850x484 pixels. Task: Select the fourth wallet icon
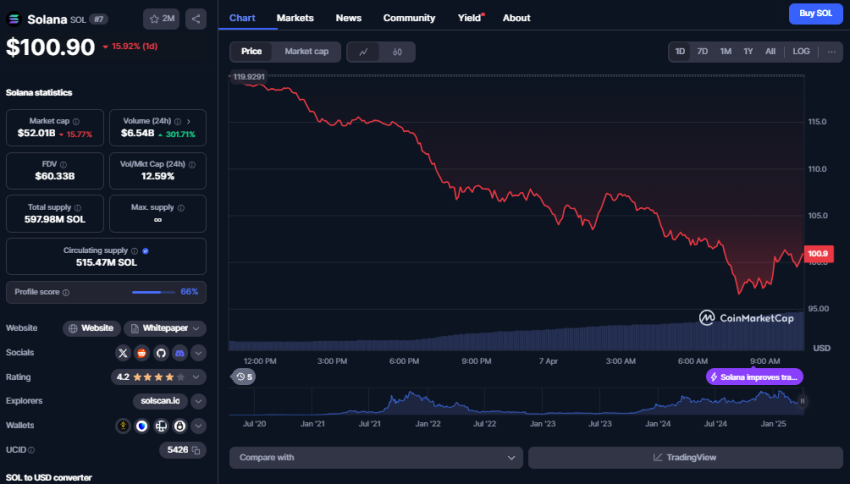179,426
